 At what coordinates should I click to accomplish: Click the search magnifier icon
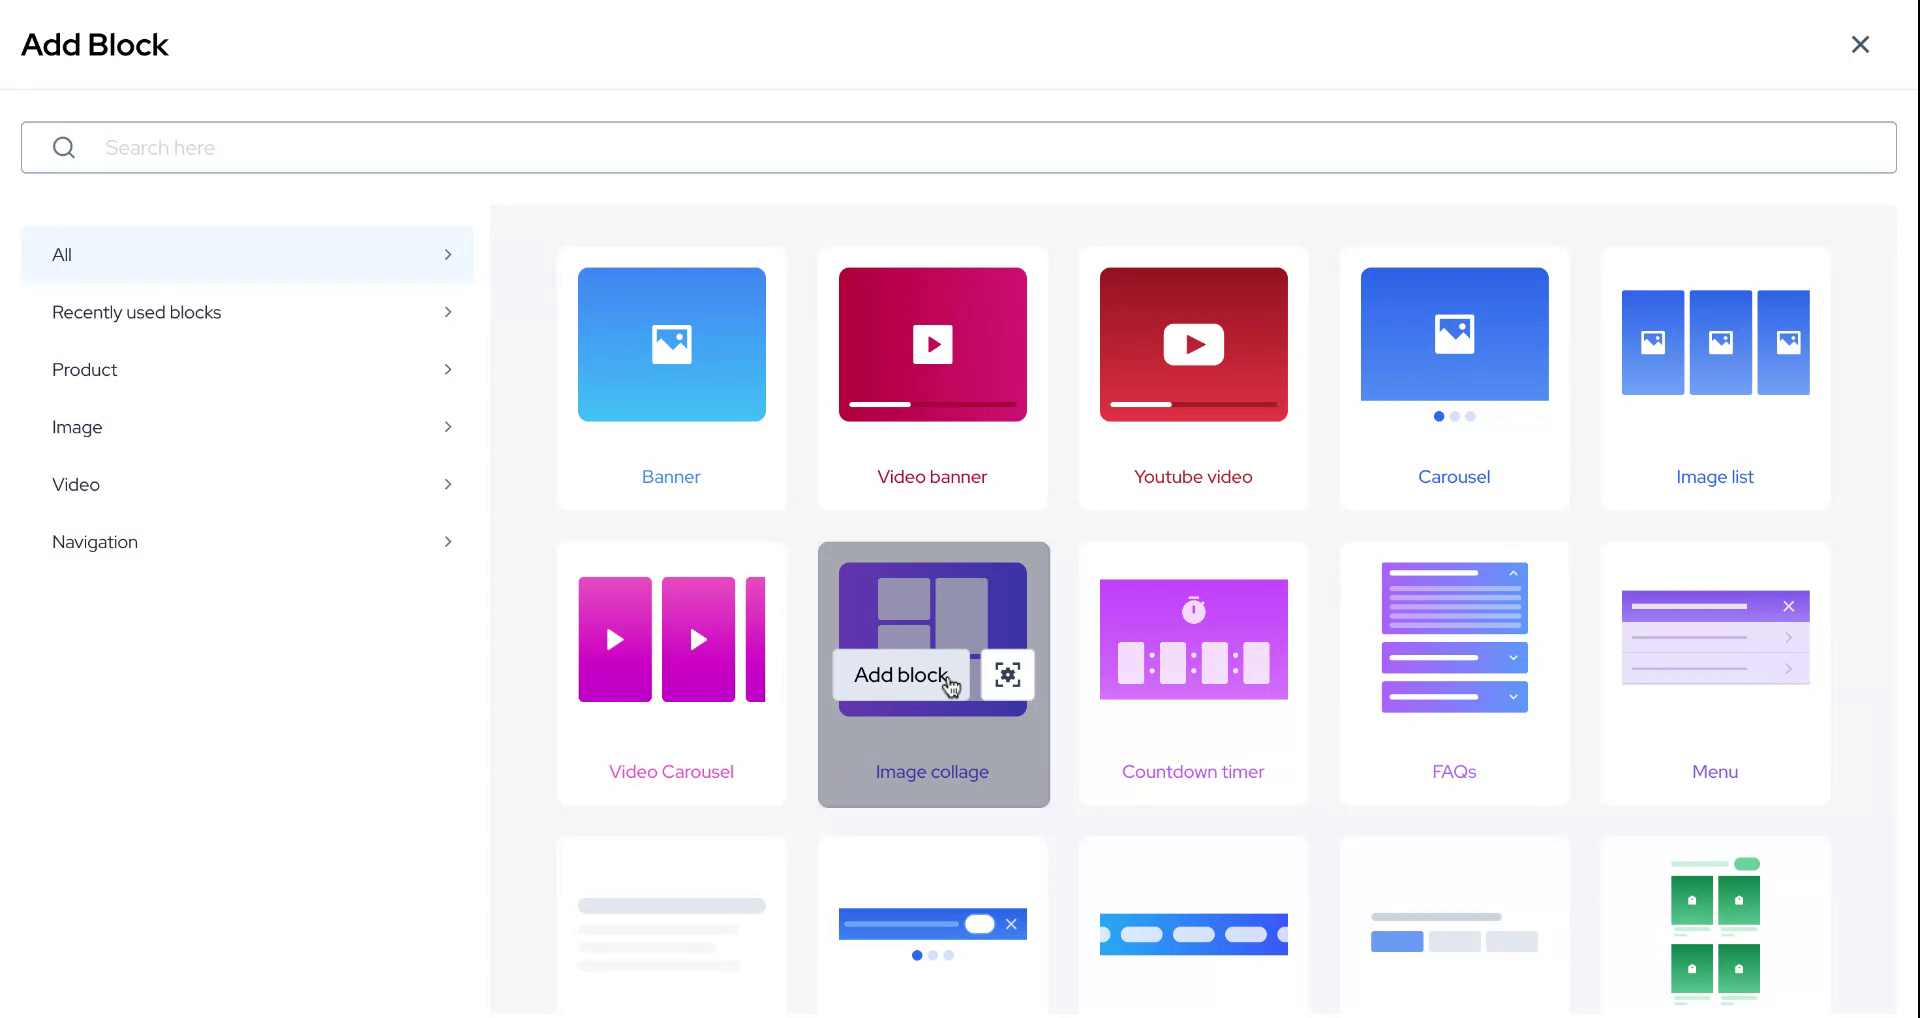point(64,148)
